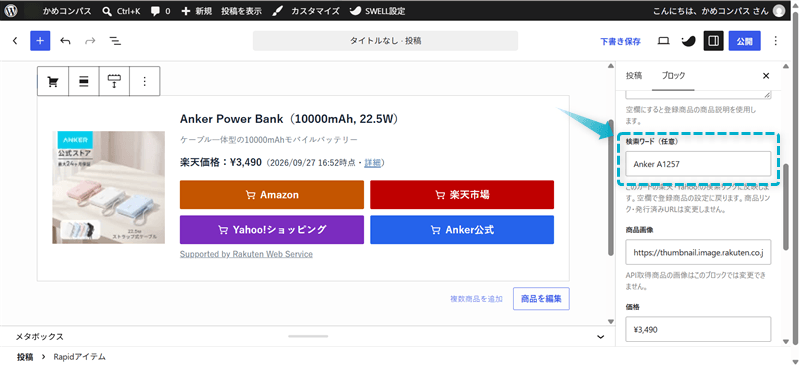Click the 楽天価格:¥3,490 price text
The image size is (800, 366).
220,163
